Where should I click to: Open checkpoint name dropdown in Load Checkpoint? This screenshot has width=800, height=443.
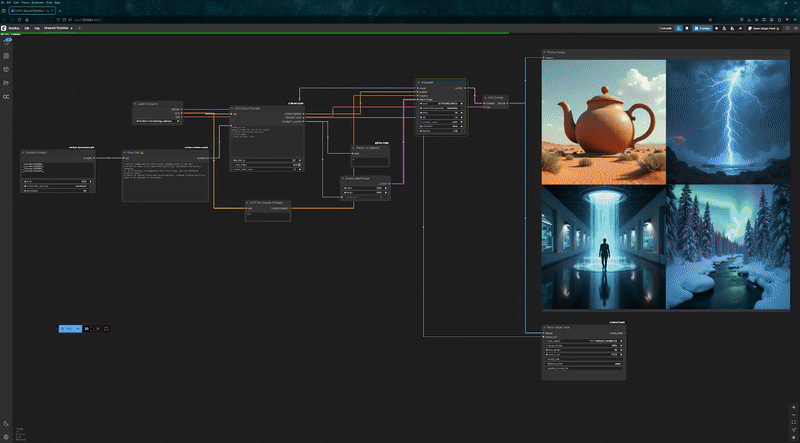[158, 120]
